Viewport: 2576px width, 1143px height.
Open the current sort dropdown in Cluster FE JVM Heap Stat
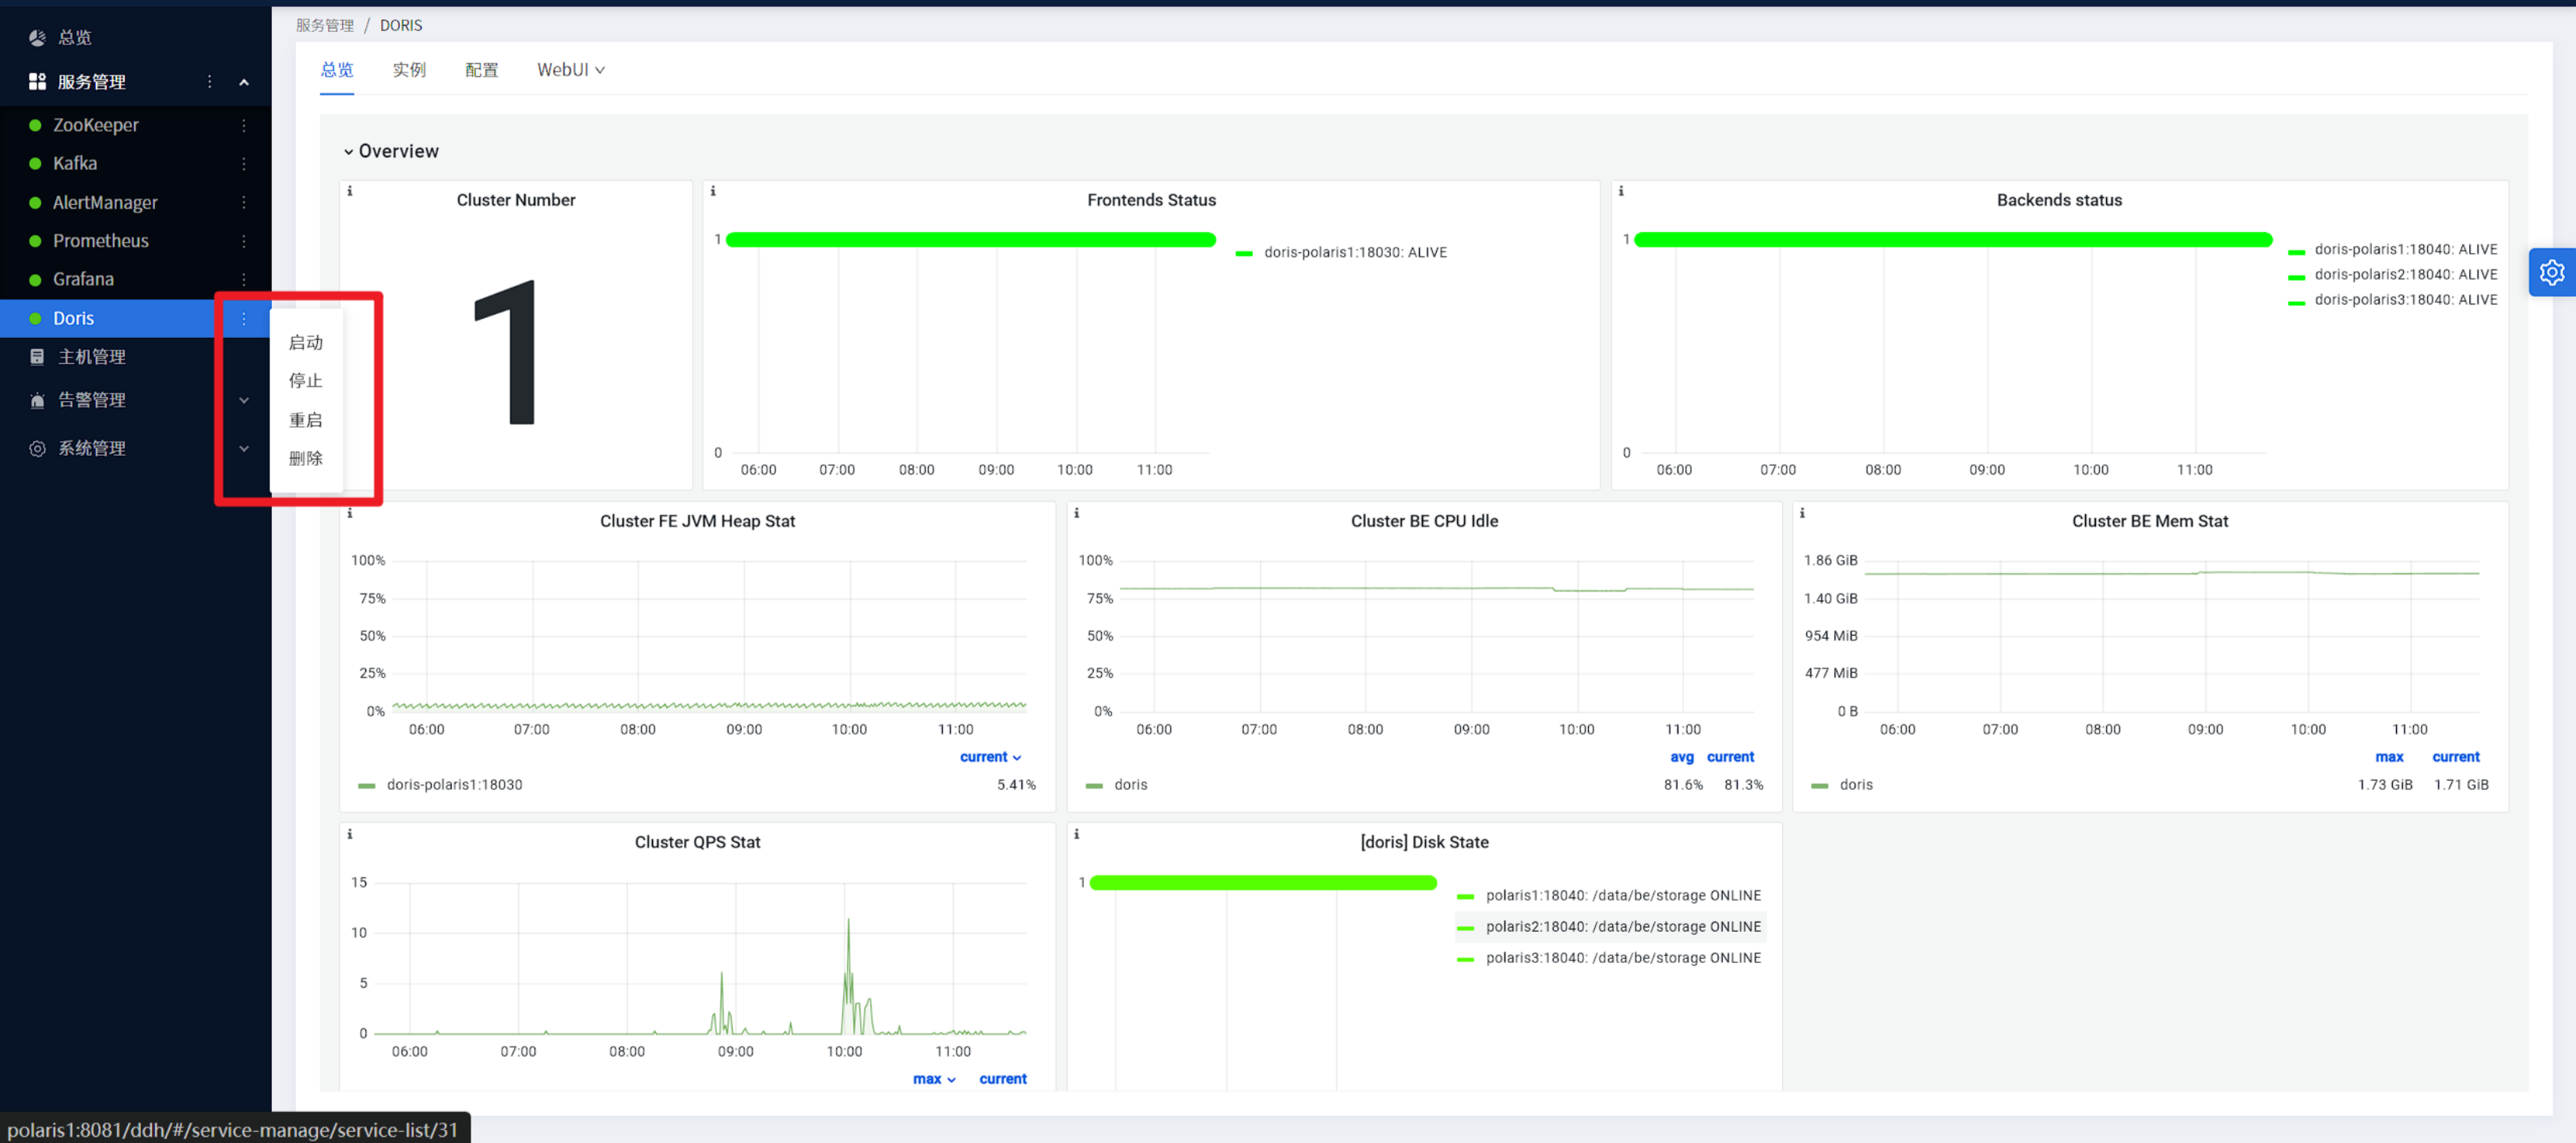click(989, 757)
